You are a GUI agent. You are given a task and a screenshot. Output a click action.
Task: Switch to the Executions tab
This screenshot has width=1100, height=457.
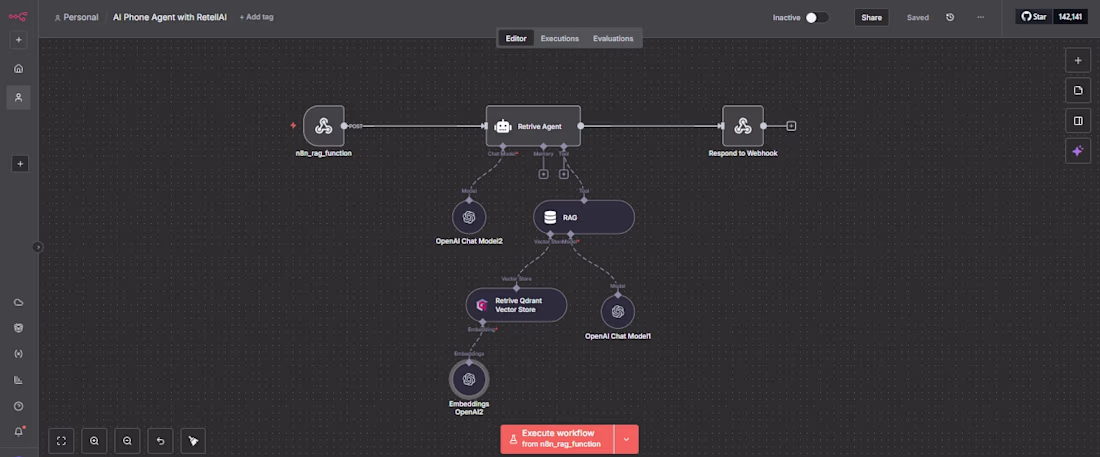coord(560,39)
